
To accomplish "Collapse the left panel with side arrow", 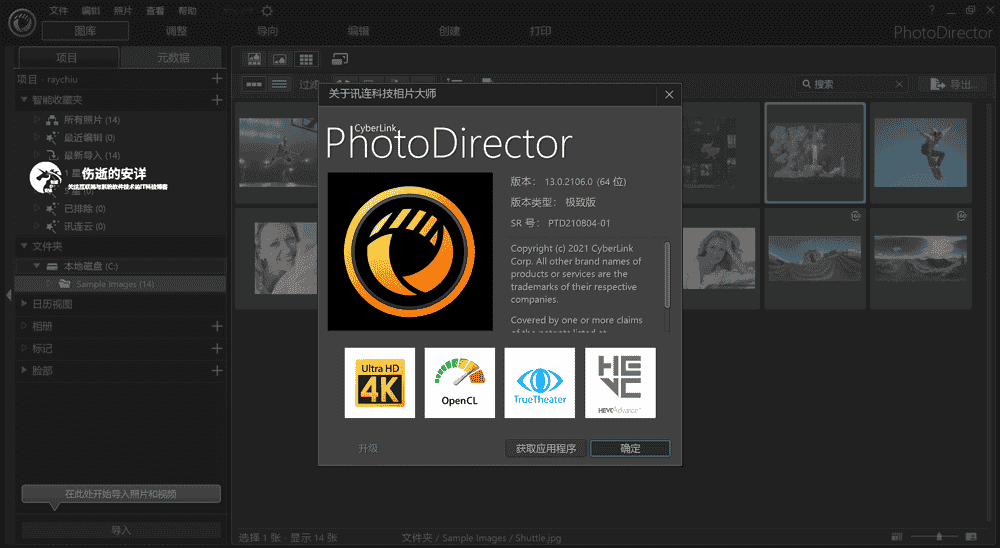I will pos(8,295).
